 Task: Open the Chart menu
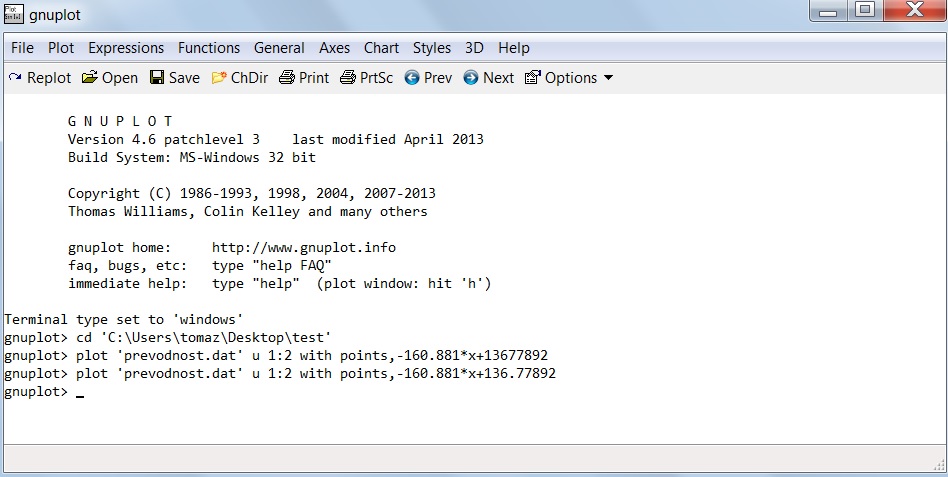point(381,48)
